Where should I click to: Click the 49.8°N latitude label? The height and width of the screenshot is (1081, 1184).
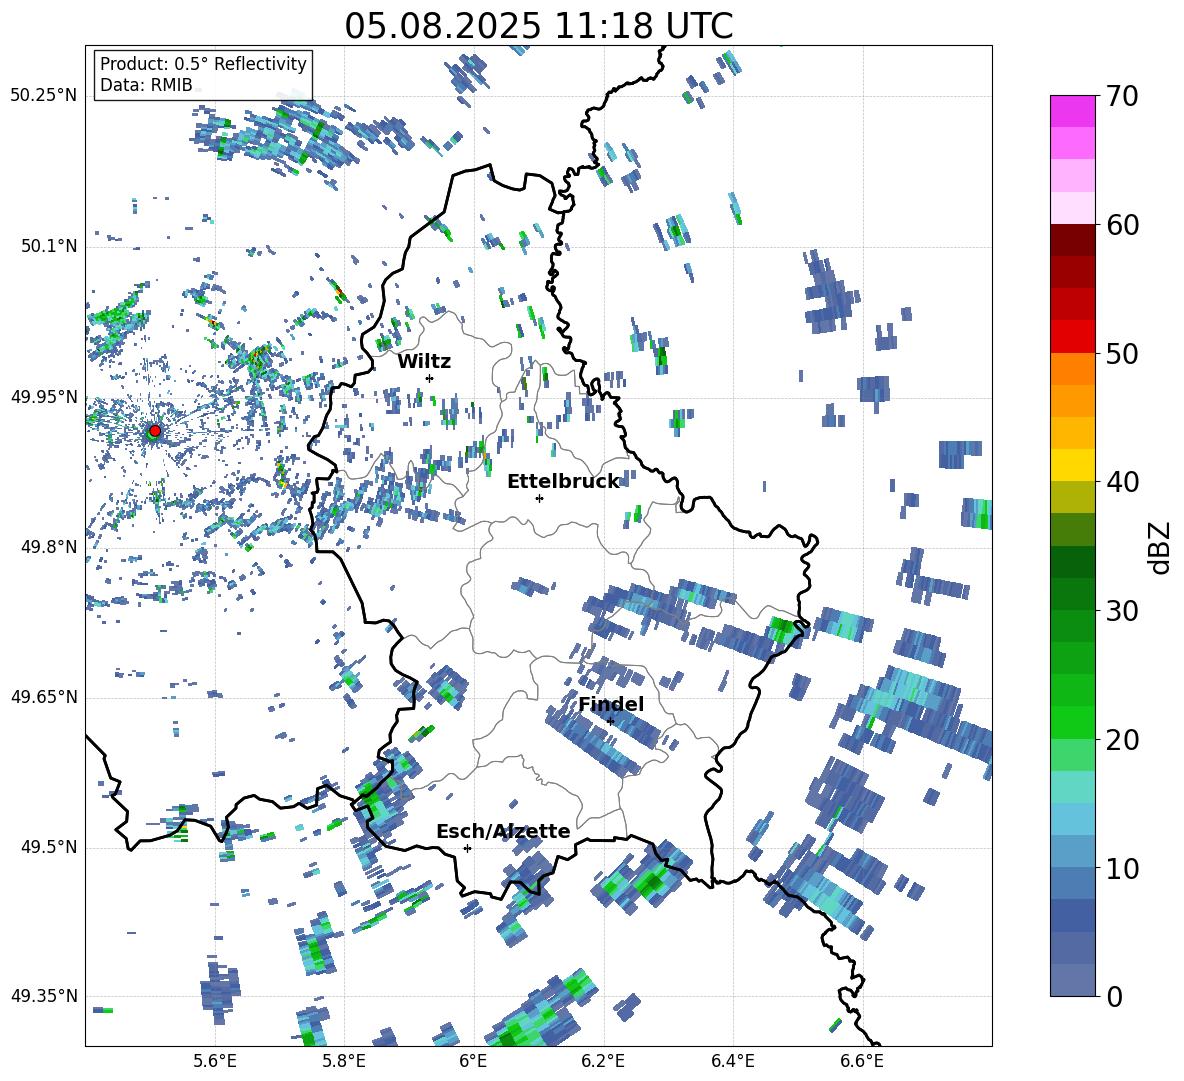[49, 547]
